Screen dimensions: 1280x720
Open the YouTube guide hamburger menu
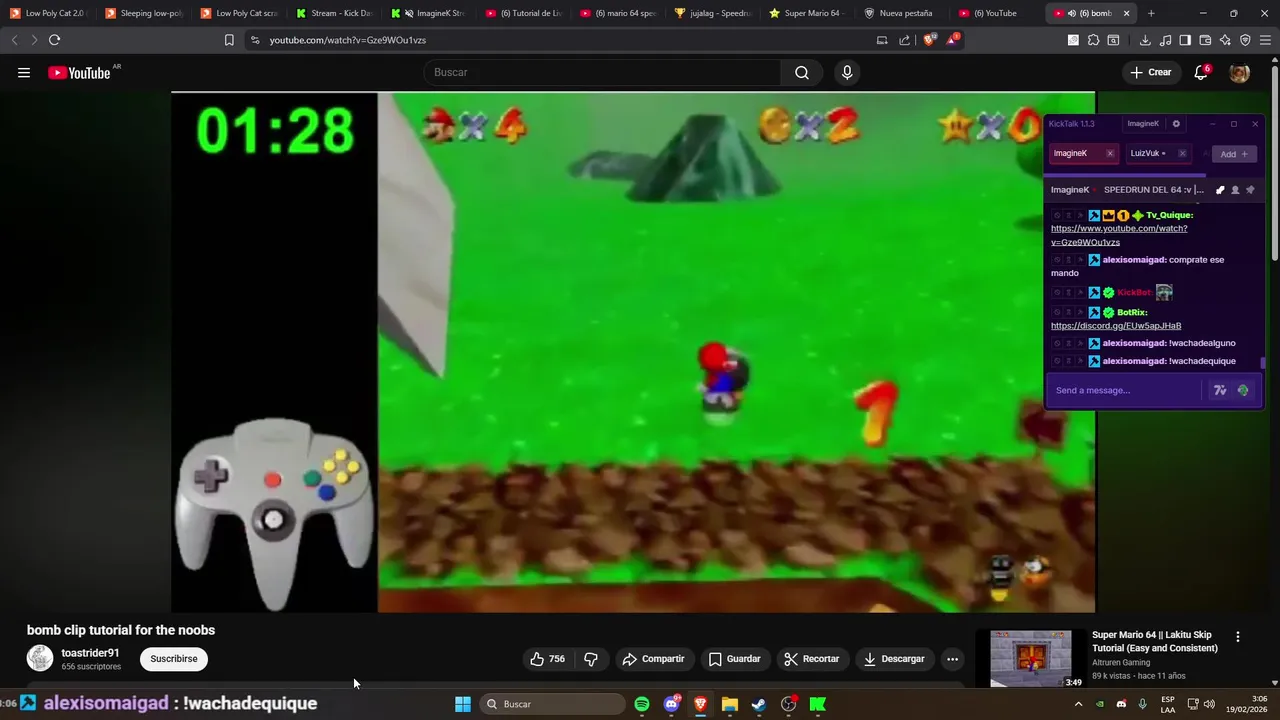(24, 72)
